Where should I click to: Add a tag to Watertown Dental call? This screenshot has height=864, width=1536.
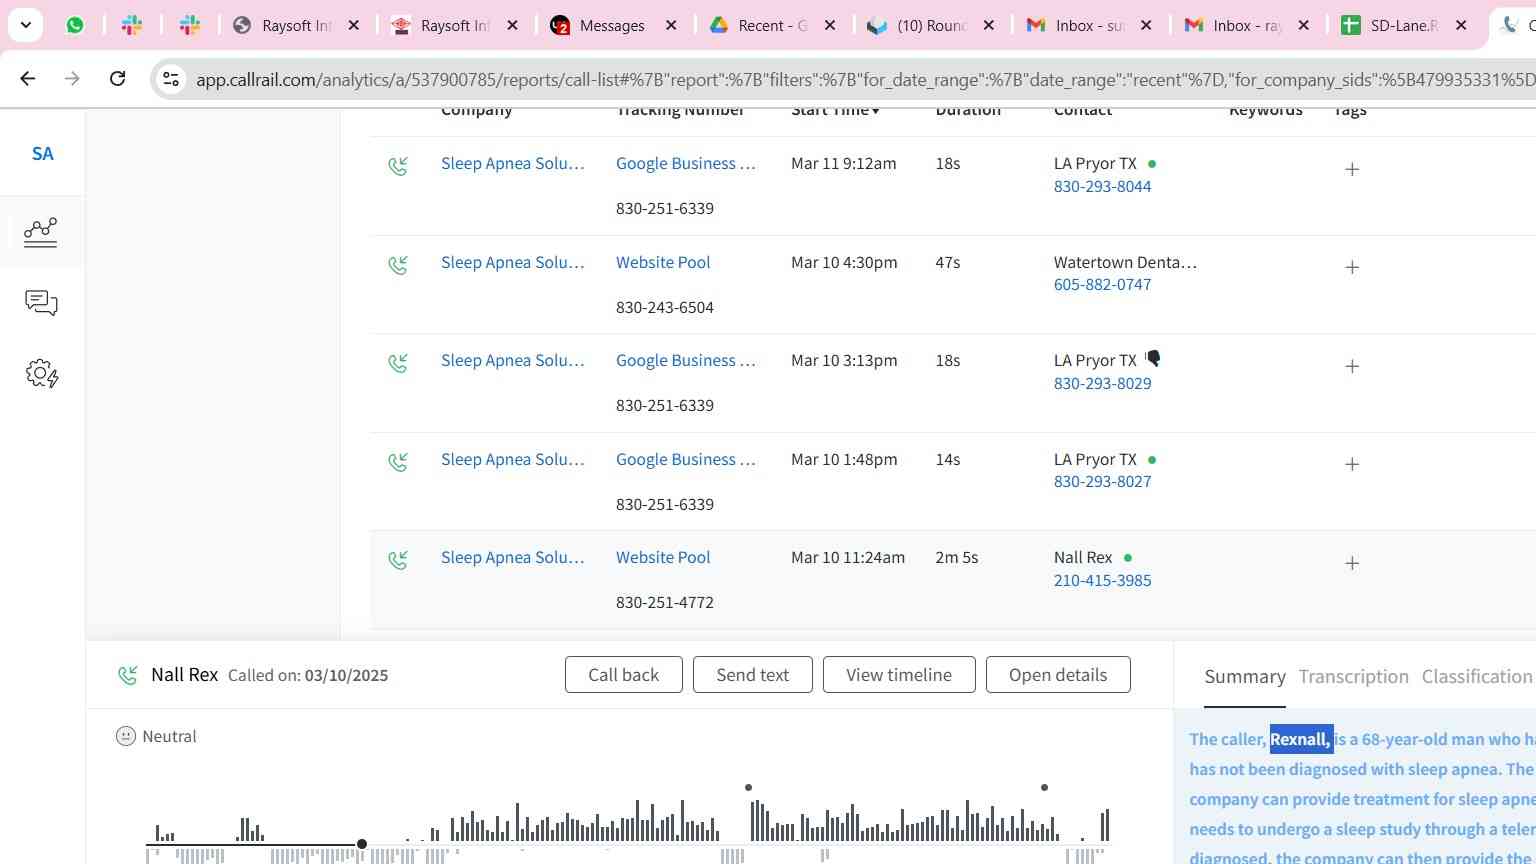coord(1352,267)
